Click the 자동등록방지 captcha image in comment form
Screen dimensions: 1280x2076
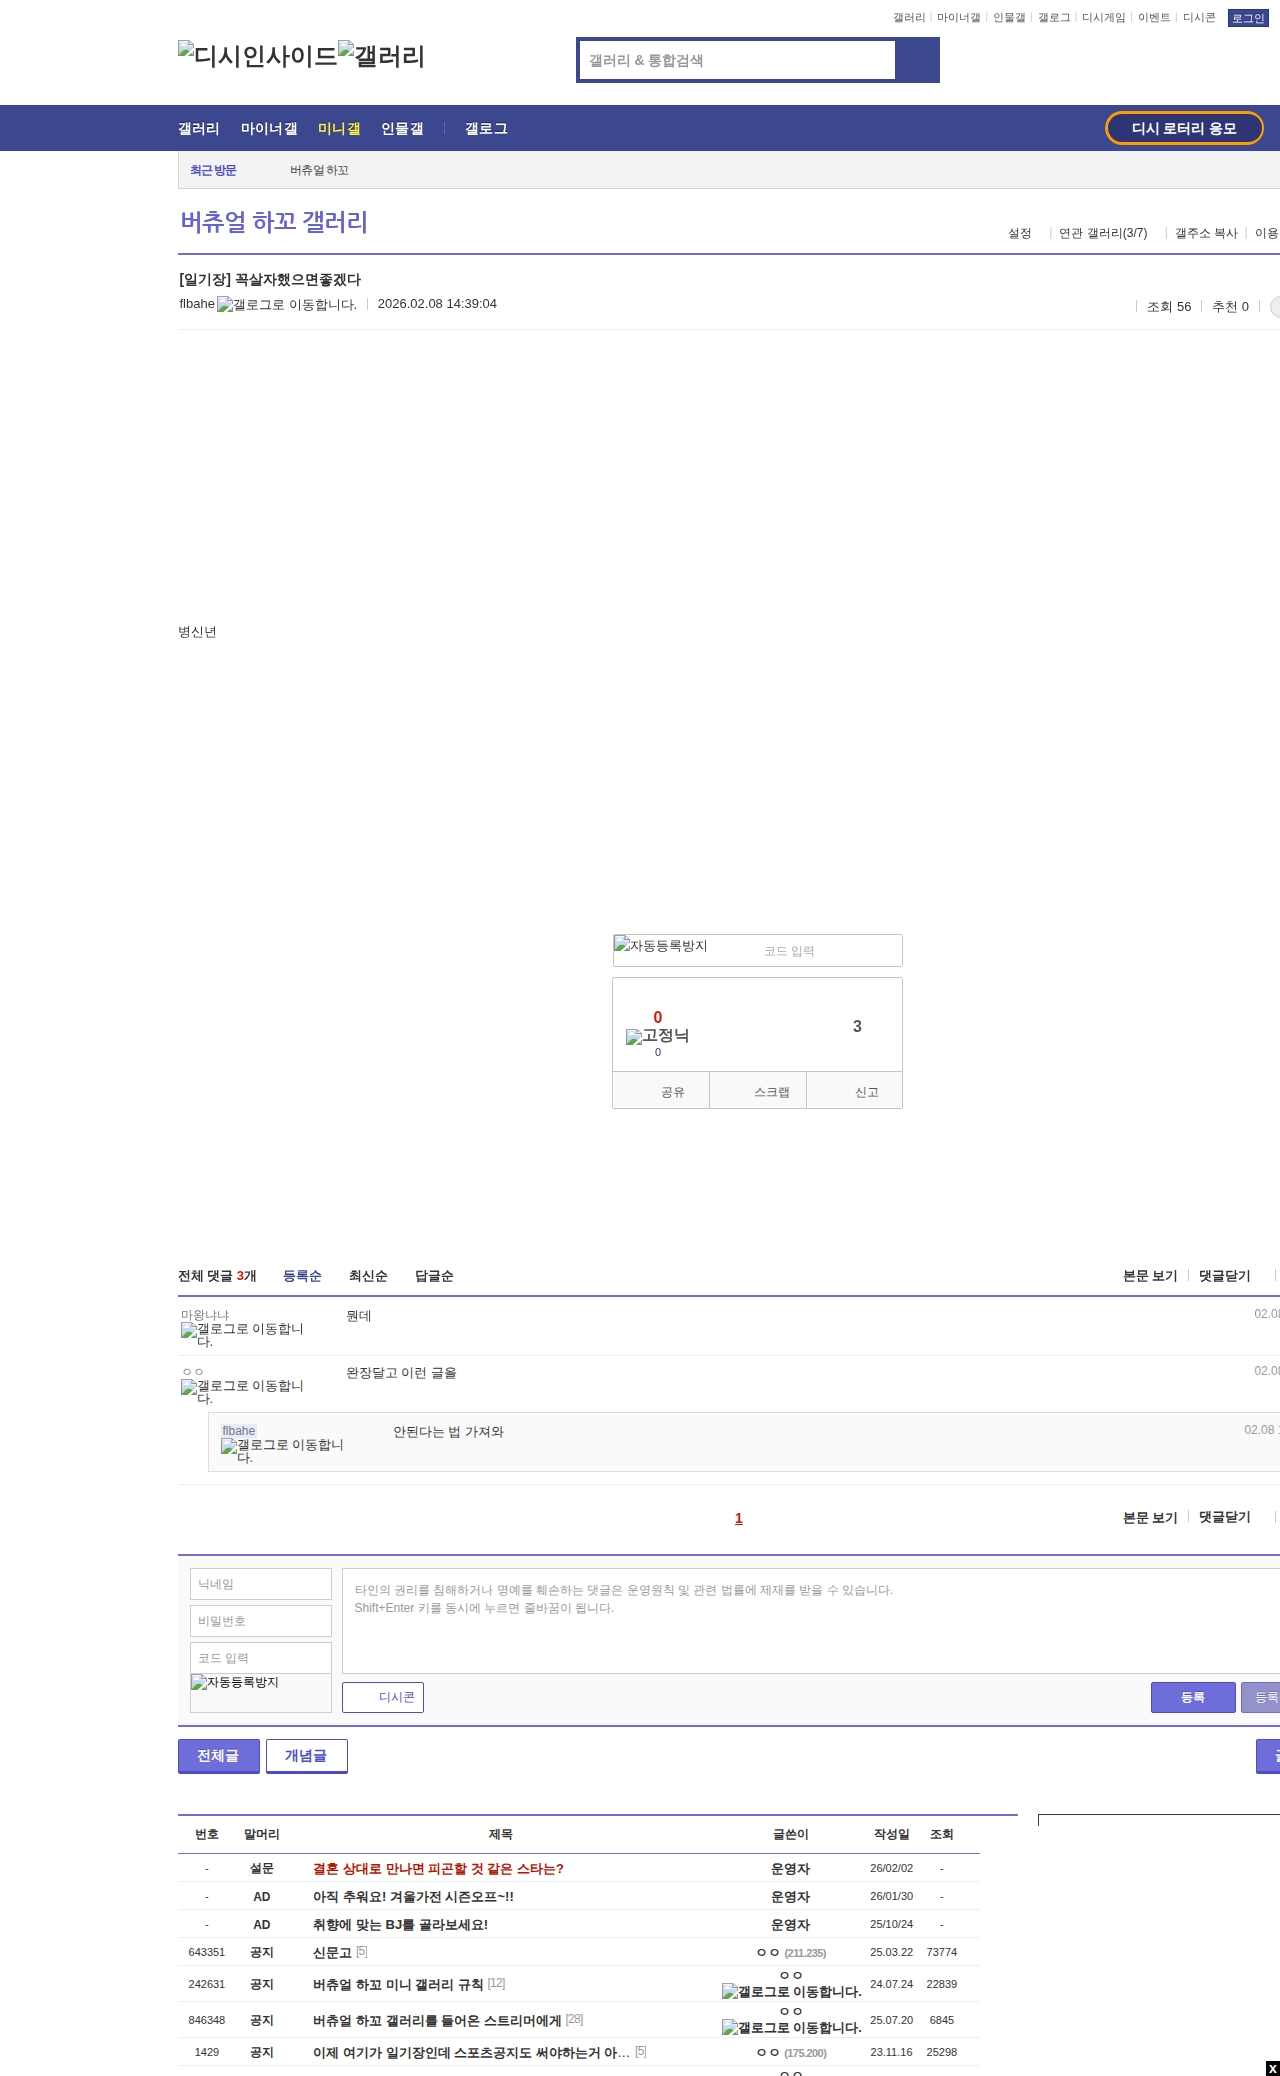pos(236,1683)
